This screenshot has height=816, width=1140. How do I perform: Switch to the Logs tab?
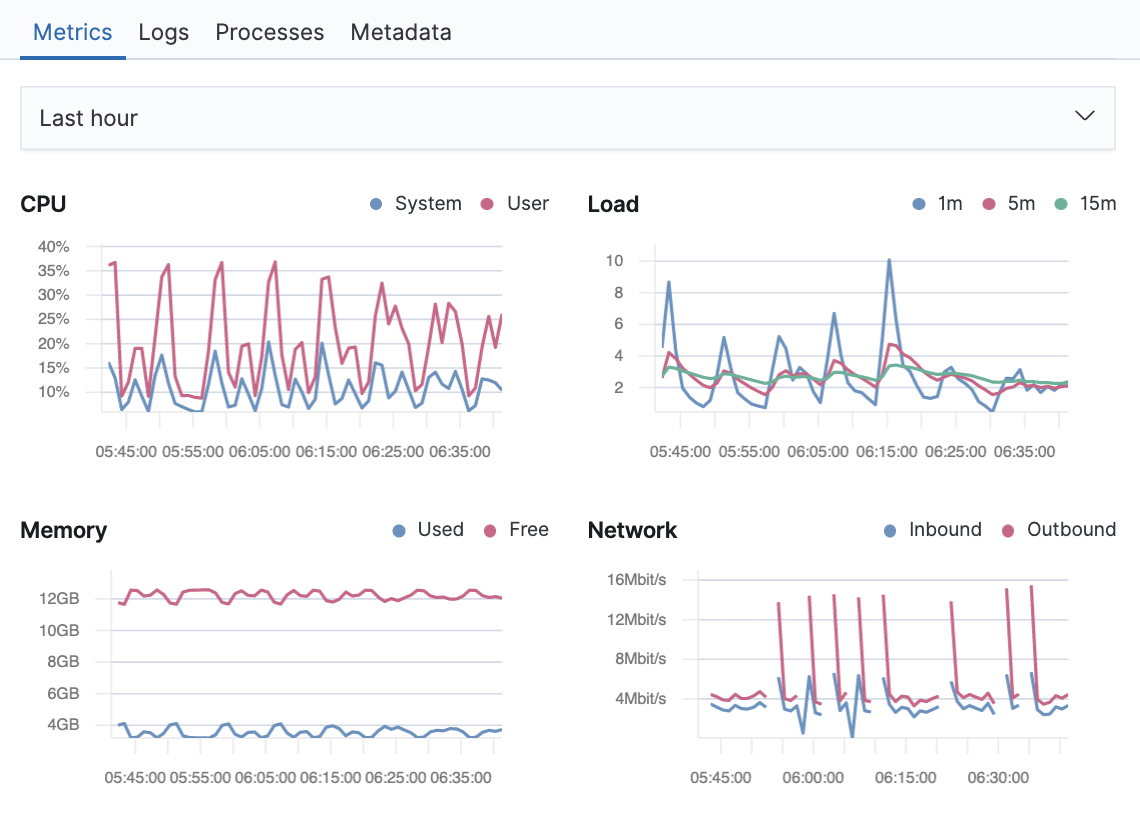163,32
